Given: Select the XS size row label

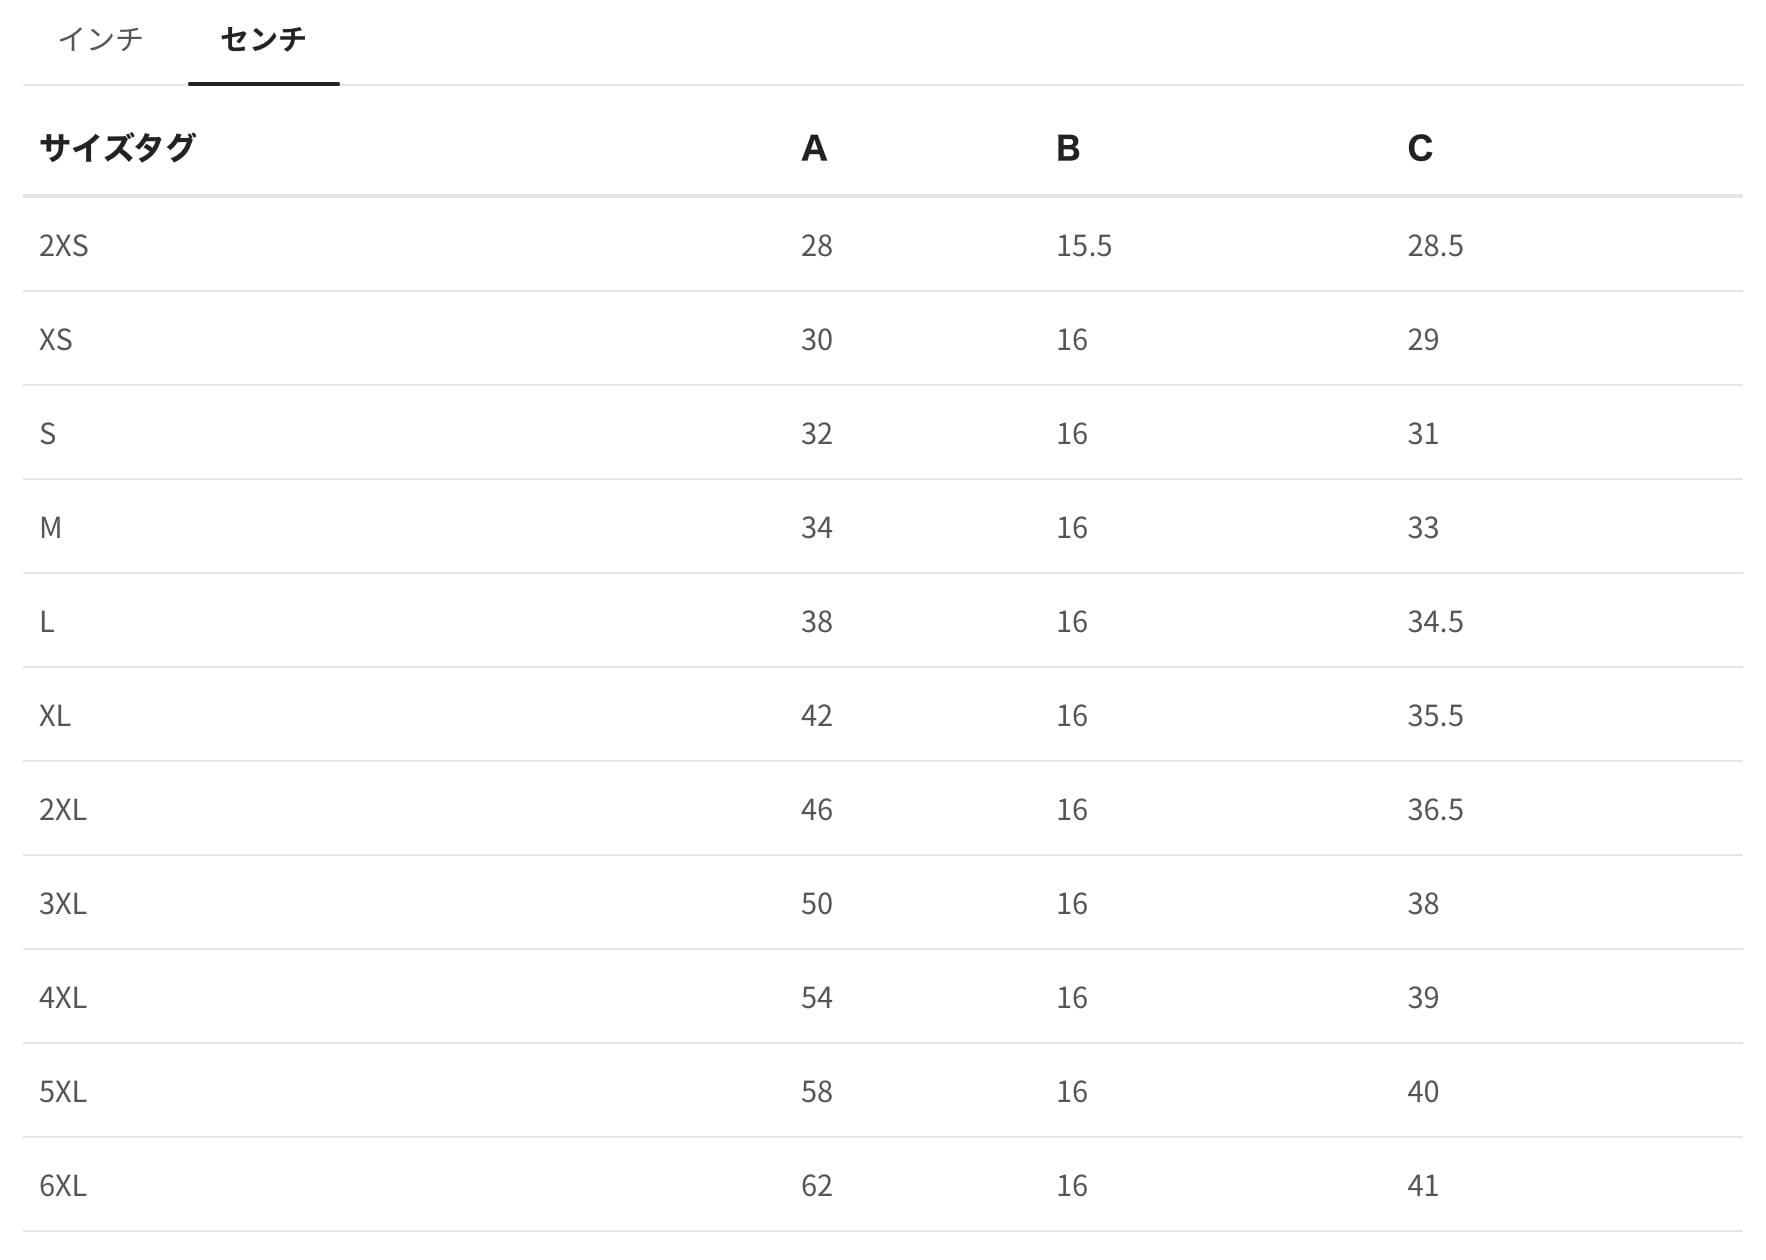Looking at the screenshot, I should tap(56, 339).
